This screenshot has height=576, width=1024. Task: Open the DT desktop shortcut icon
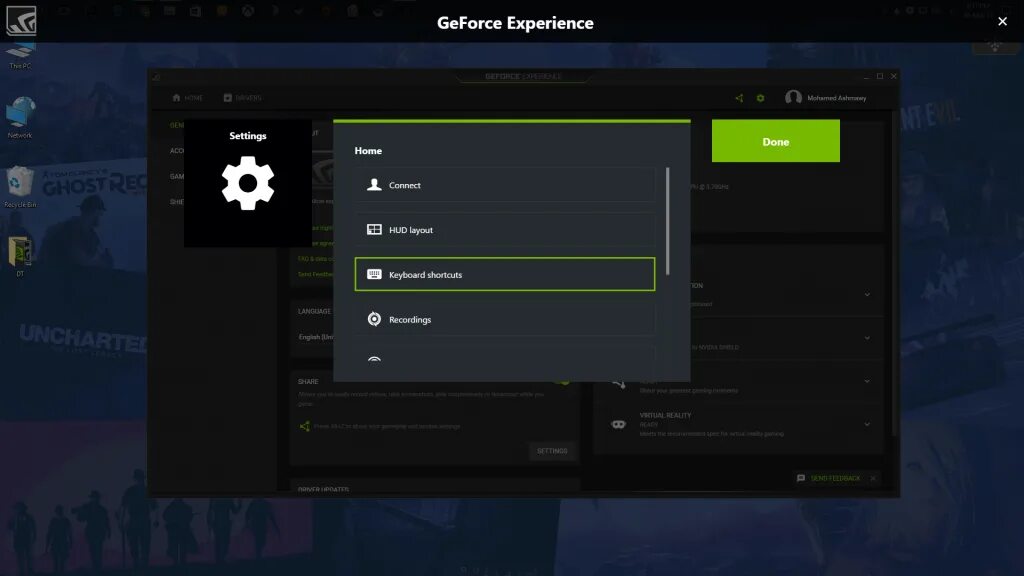[x=20, y=257]
